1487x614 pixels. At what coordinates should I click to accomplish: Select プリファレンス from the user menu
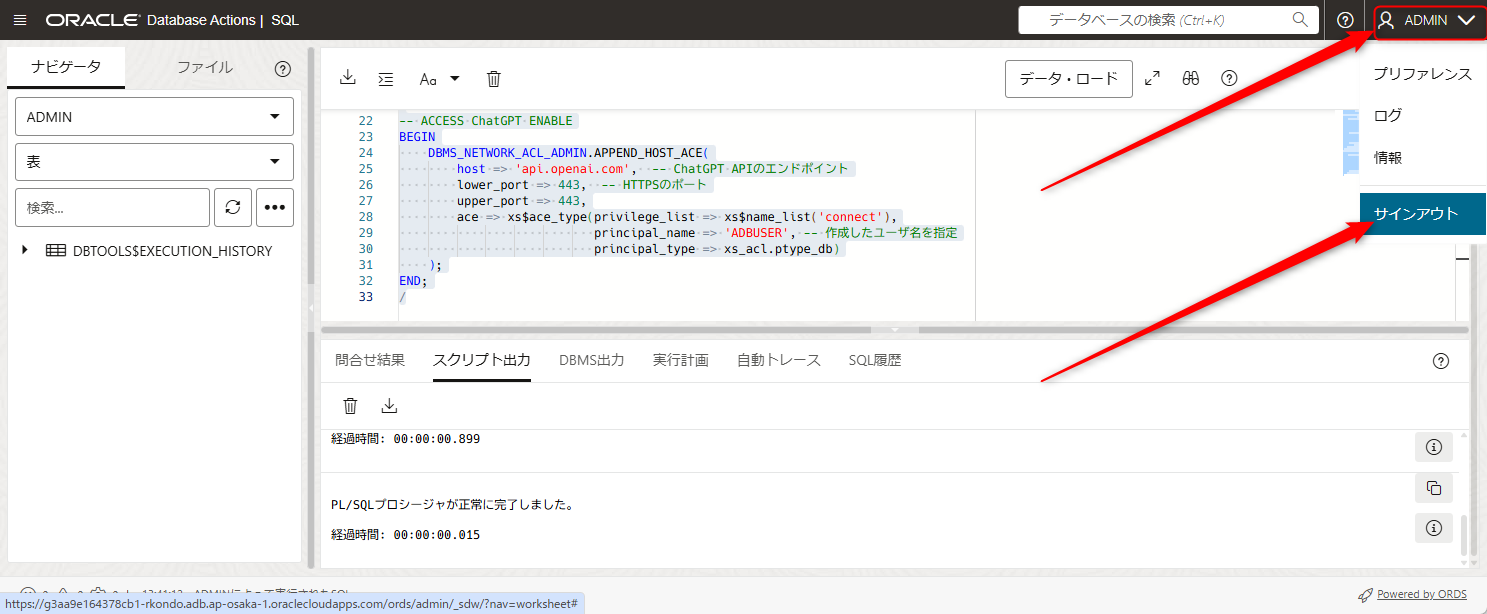click(1423, 74)
